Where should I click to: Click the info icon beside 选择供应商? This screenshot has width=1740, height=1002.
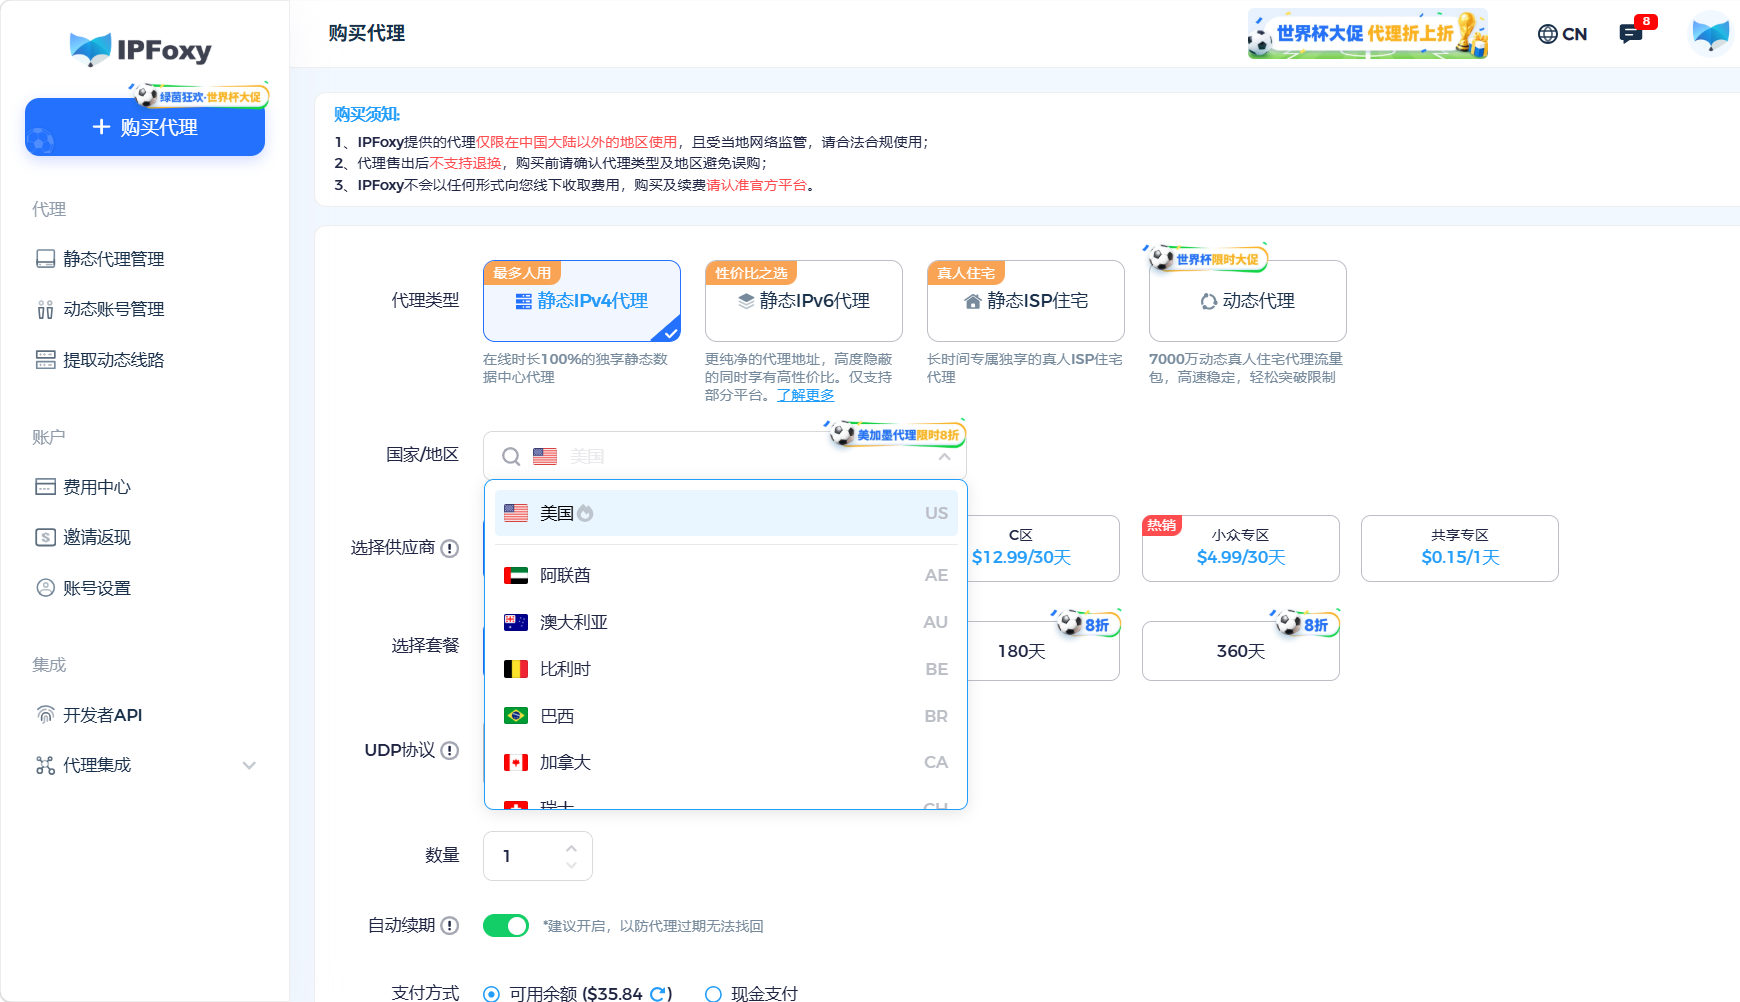click(x=450, y=548)
